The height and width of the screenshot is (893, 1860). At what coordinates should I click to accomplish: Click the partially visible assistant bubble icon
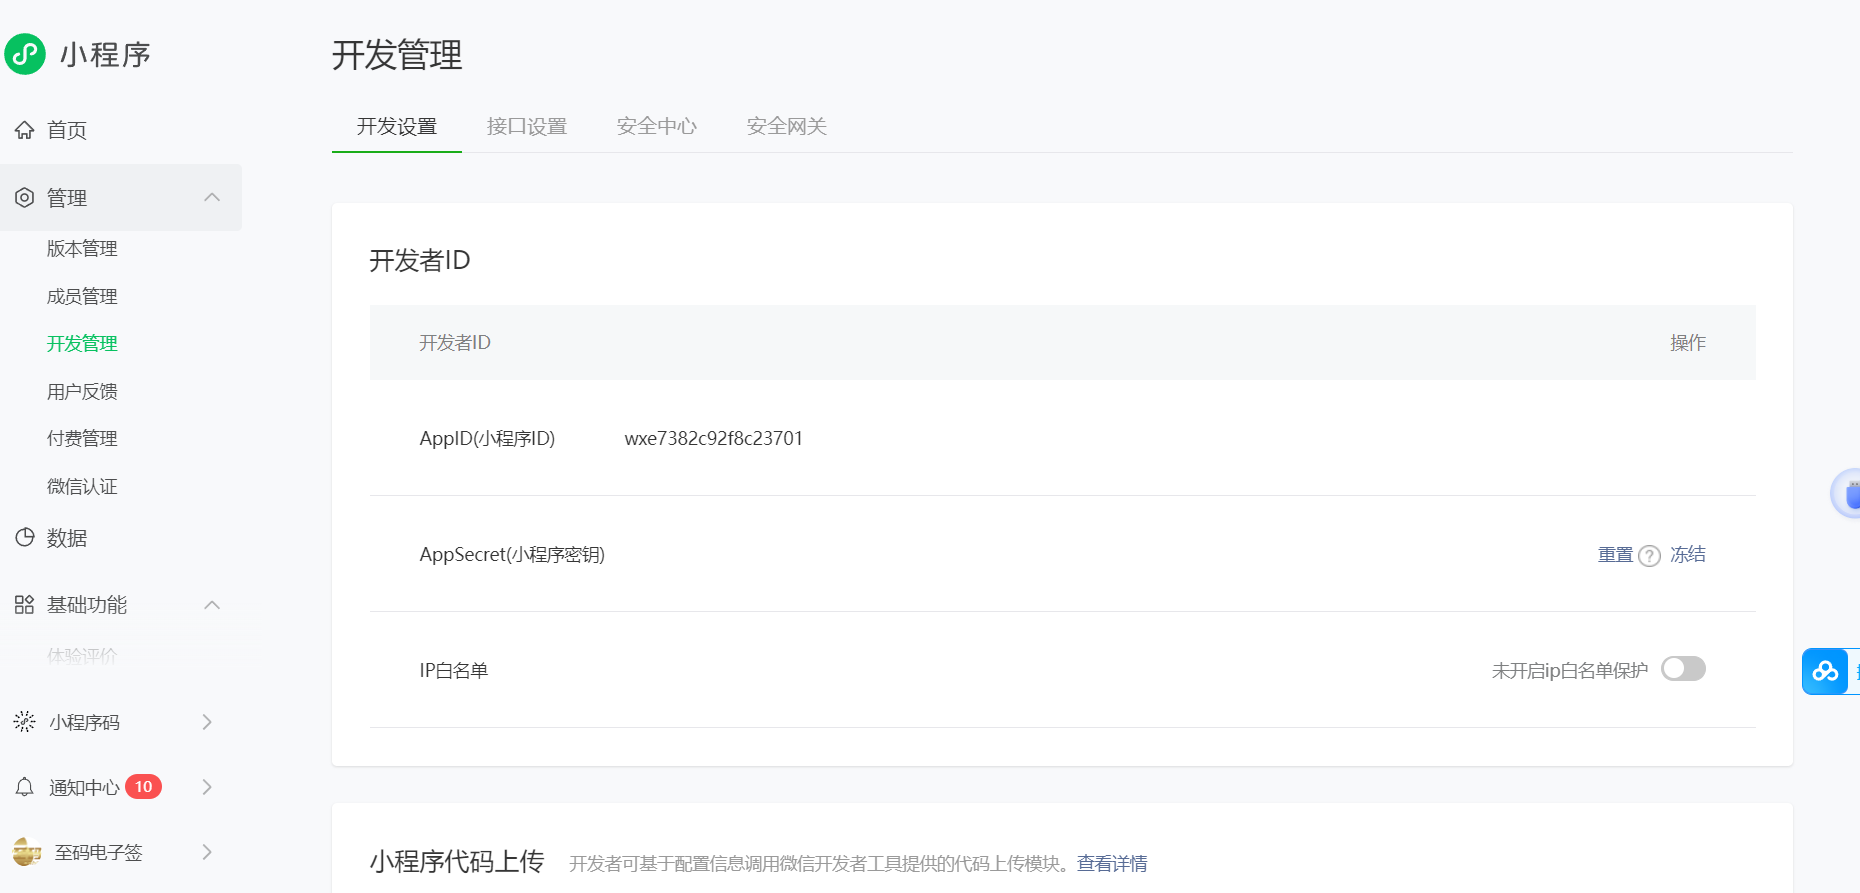pyautogui.click(x=1847, y=493)
